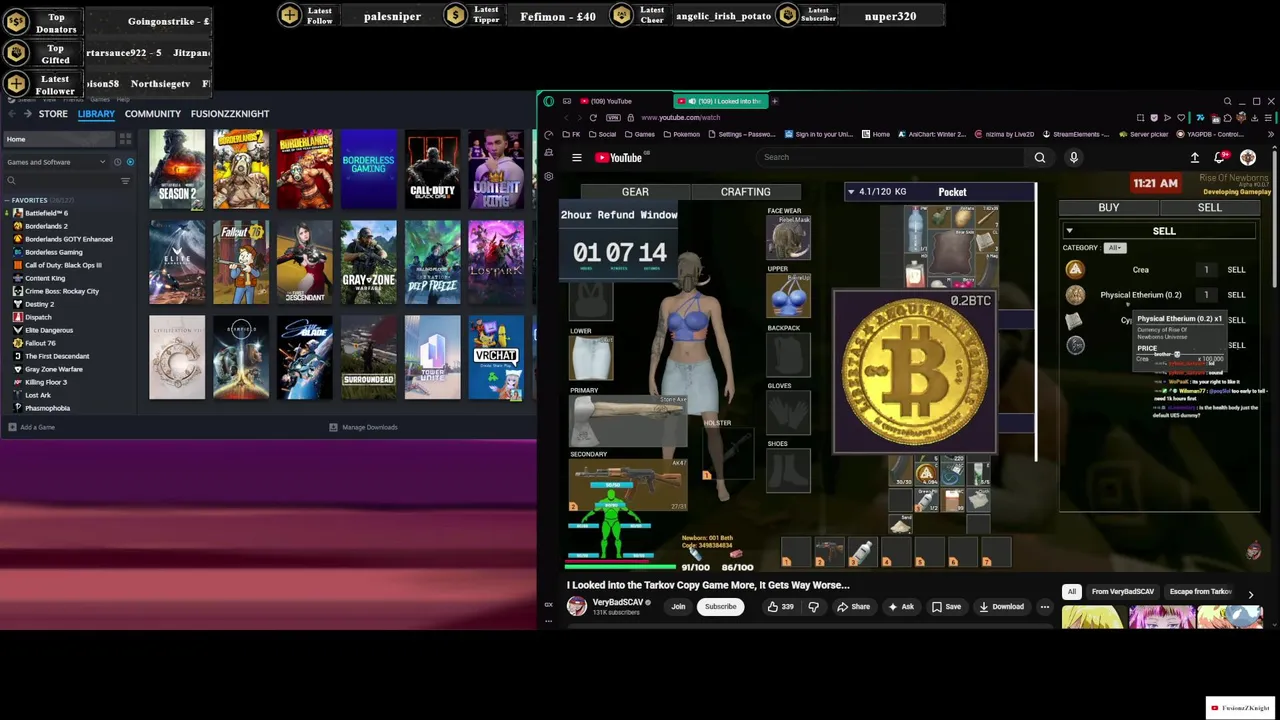The height and width of the screenshot is (720, 1280).
Task: Click Download button under video
Action: click(x=1001, y=606)
